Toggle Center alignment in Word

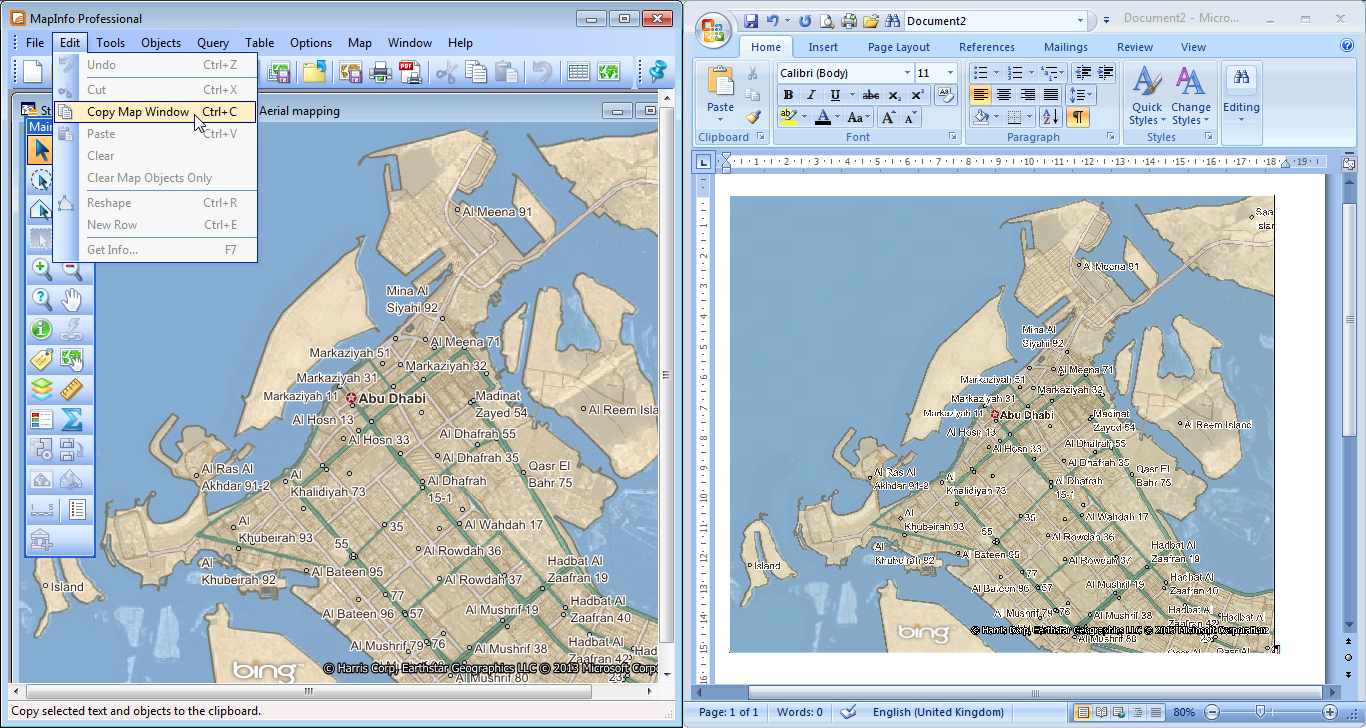(1003, 95)
